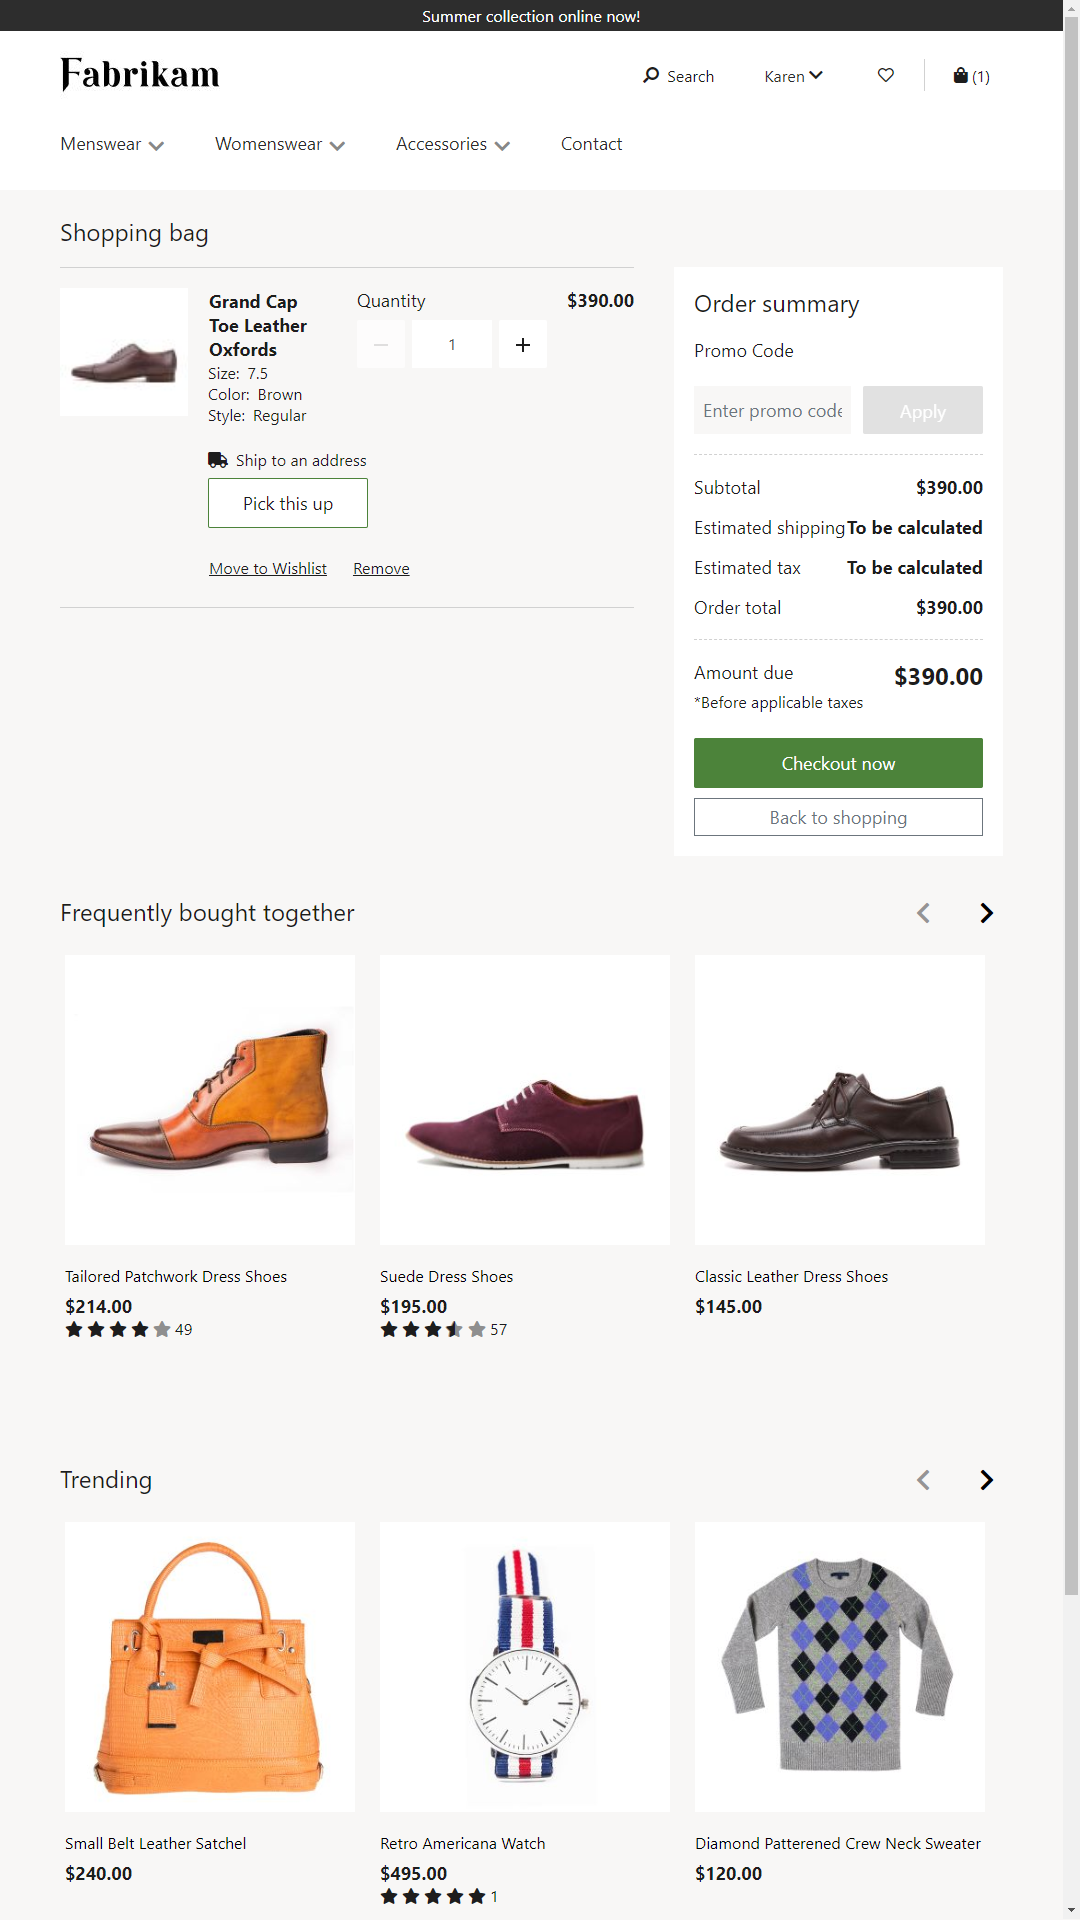Advance the Trending carousel
The image size is (1080, 1920).
click(986, 1479)
